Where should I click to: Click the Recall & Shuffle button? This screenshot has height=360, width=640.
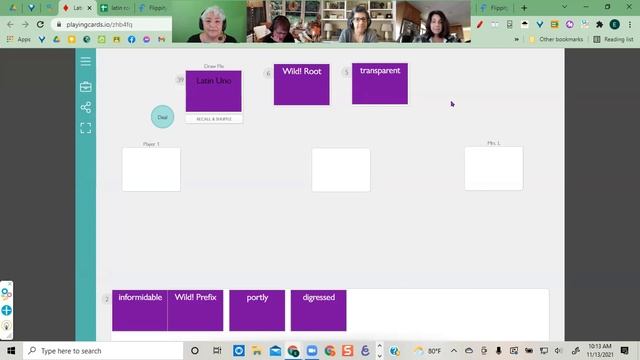click(214, 119)
